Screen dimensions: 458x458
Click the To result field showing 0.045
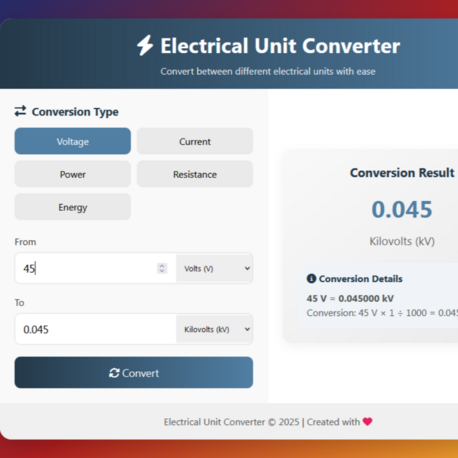tap(96, 329)
